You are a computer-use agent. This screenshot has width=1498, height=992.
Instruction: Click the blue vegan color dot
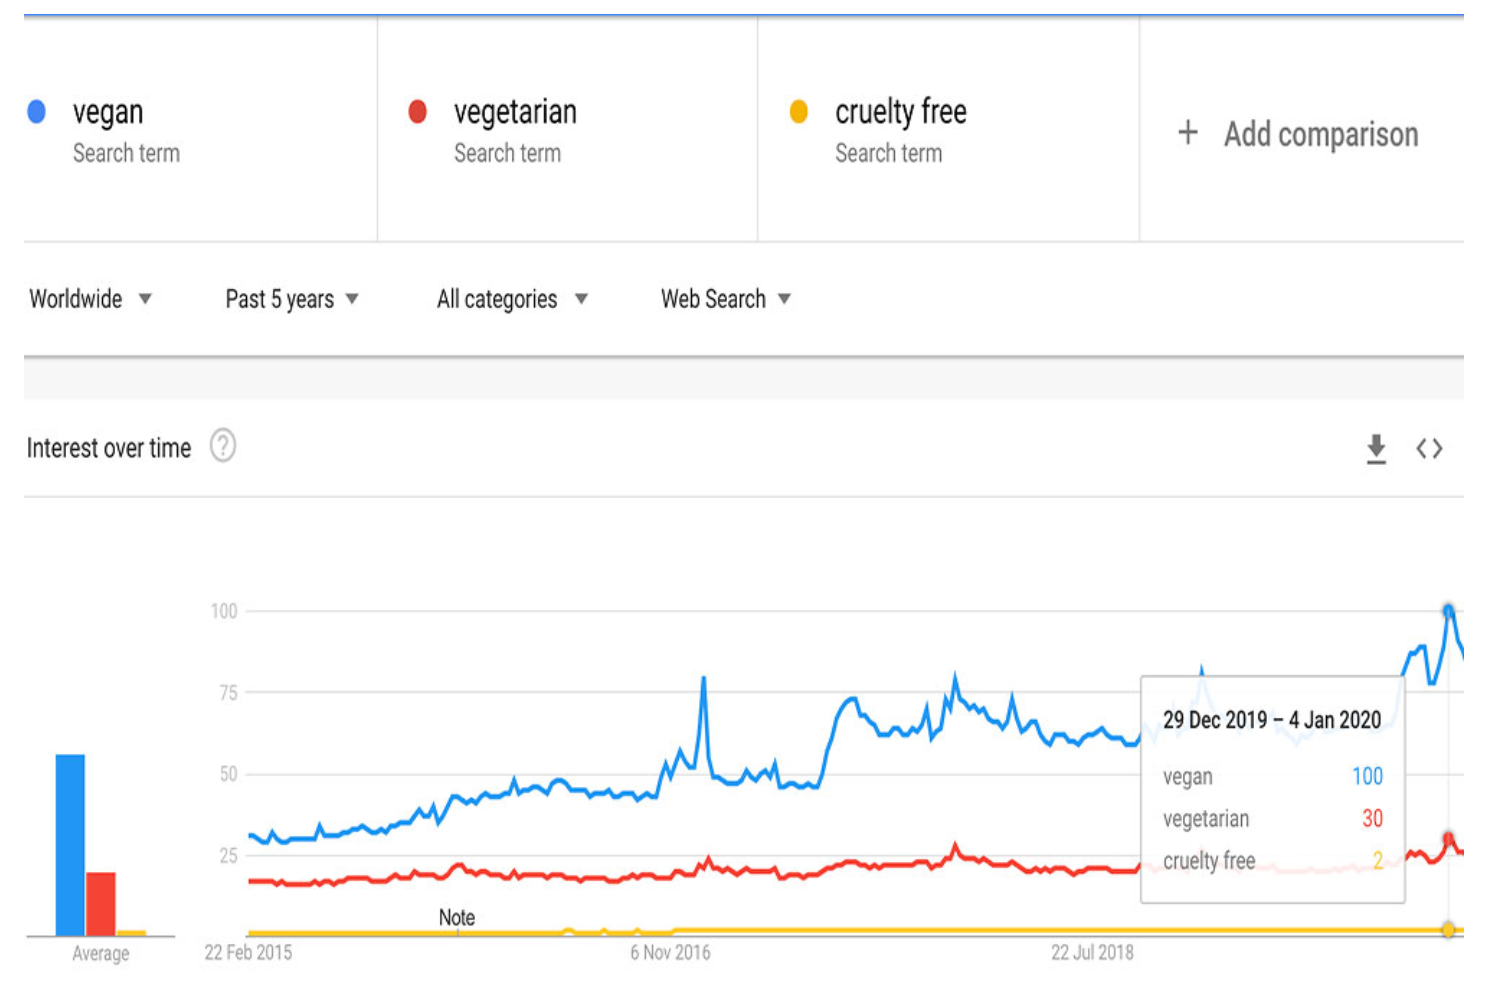(x=37, y=112)
